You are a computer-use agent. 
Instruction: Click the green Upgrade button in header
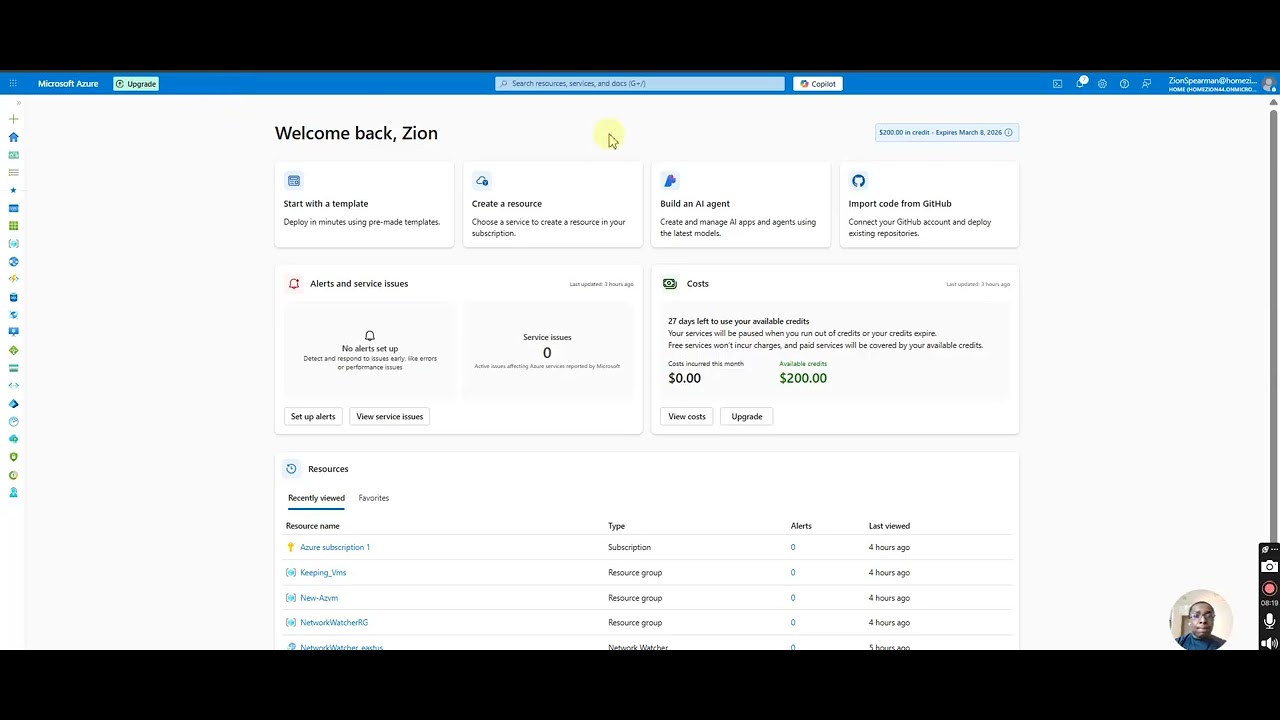tap(136, 84)
